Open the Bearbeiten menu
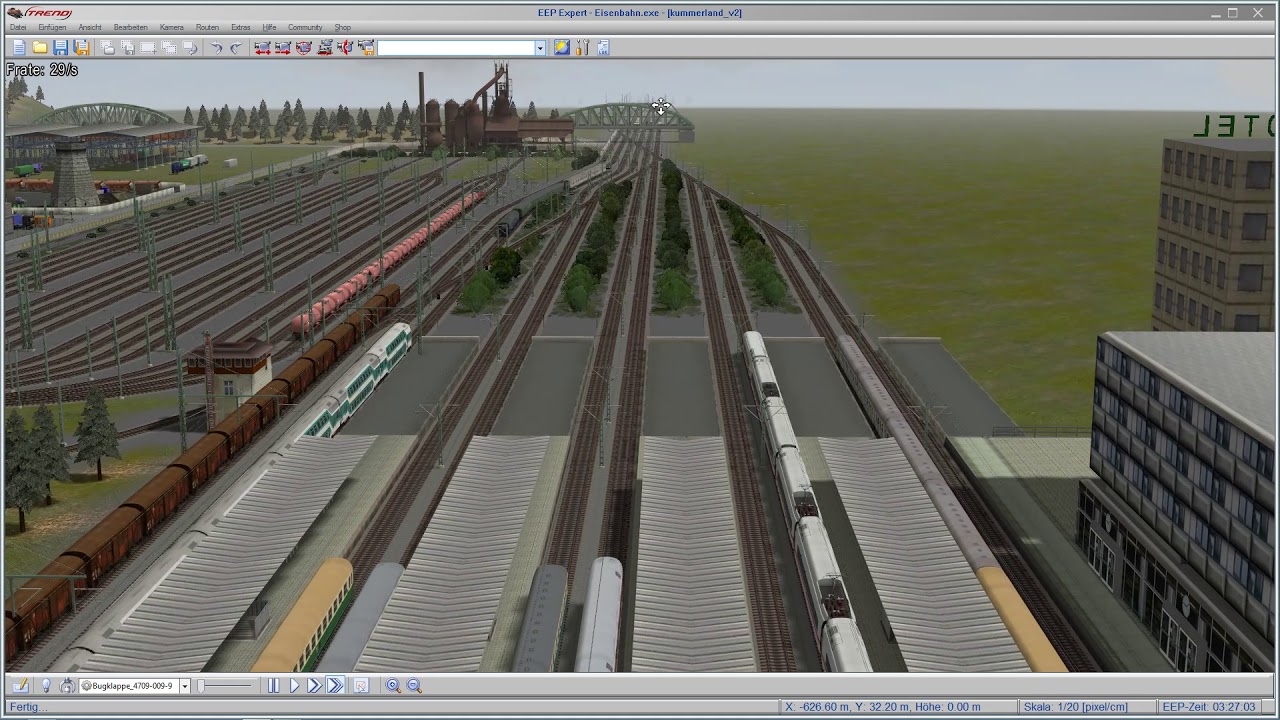1280x720 pixels. click(x=130, y=27)
